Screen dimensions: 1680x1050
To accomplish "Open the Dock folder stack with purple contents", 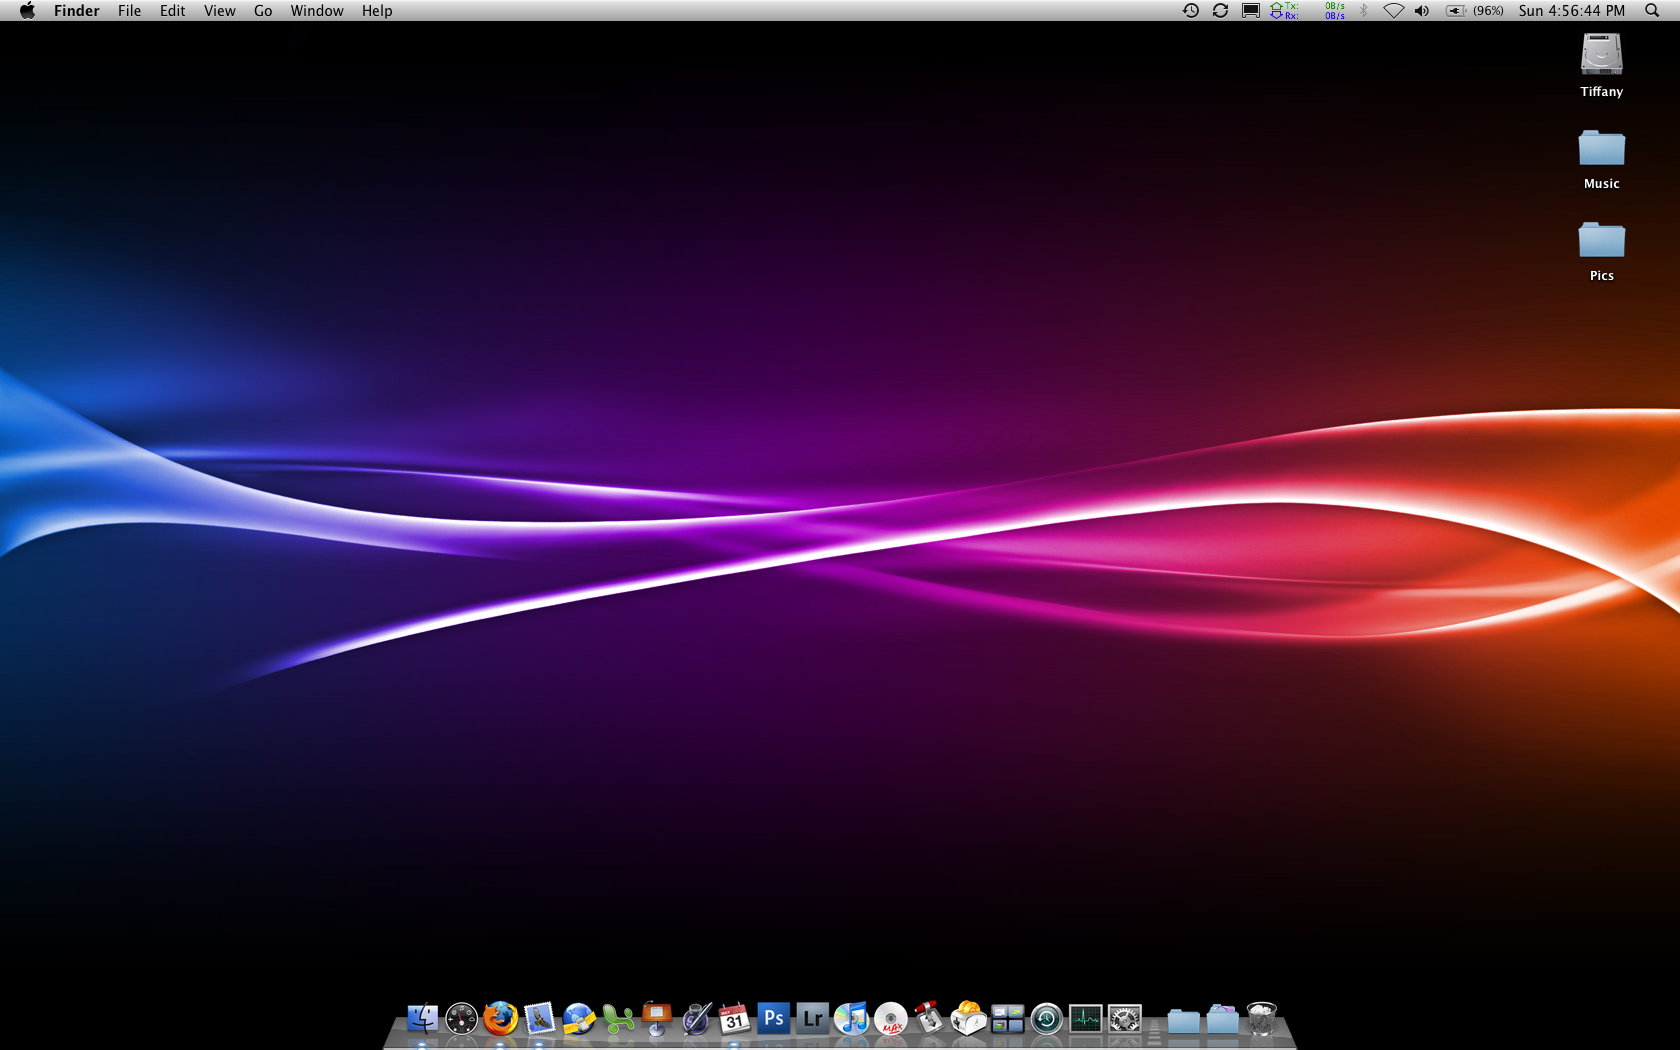I will pos(1222,1019).
